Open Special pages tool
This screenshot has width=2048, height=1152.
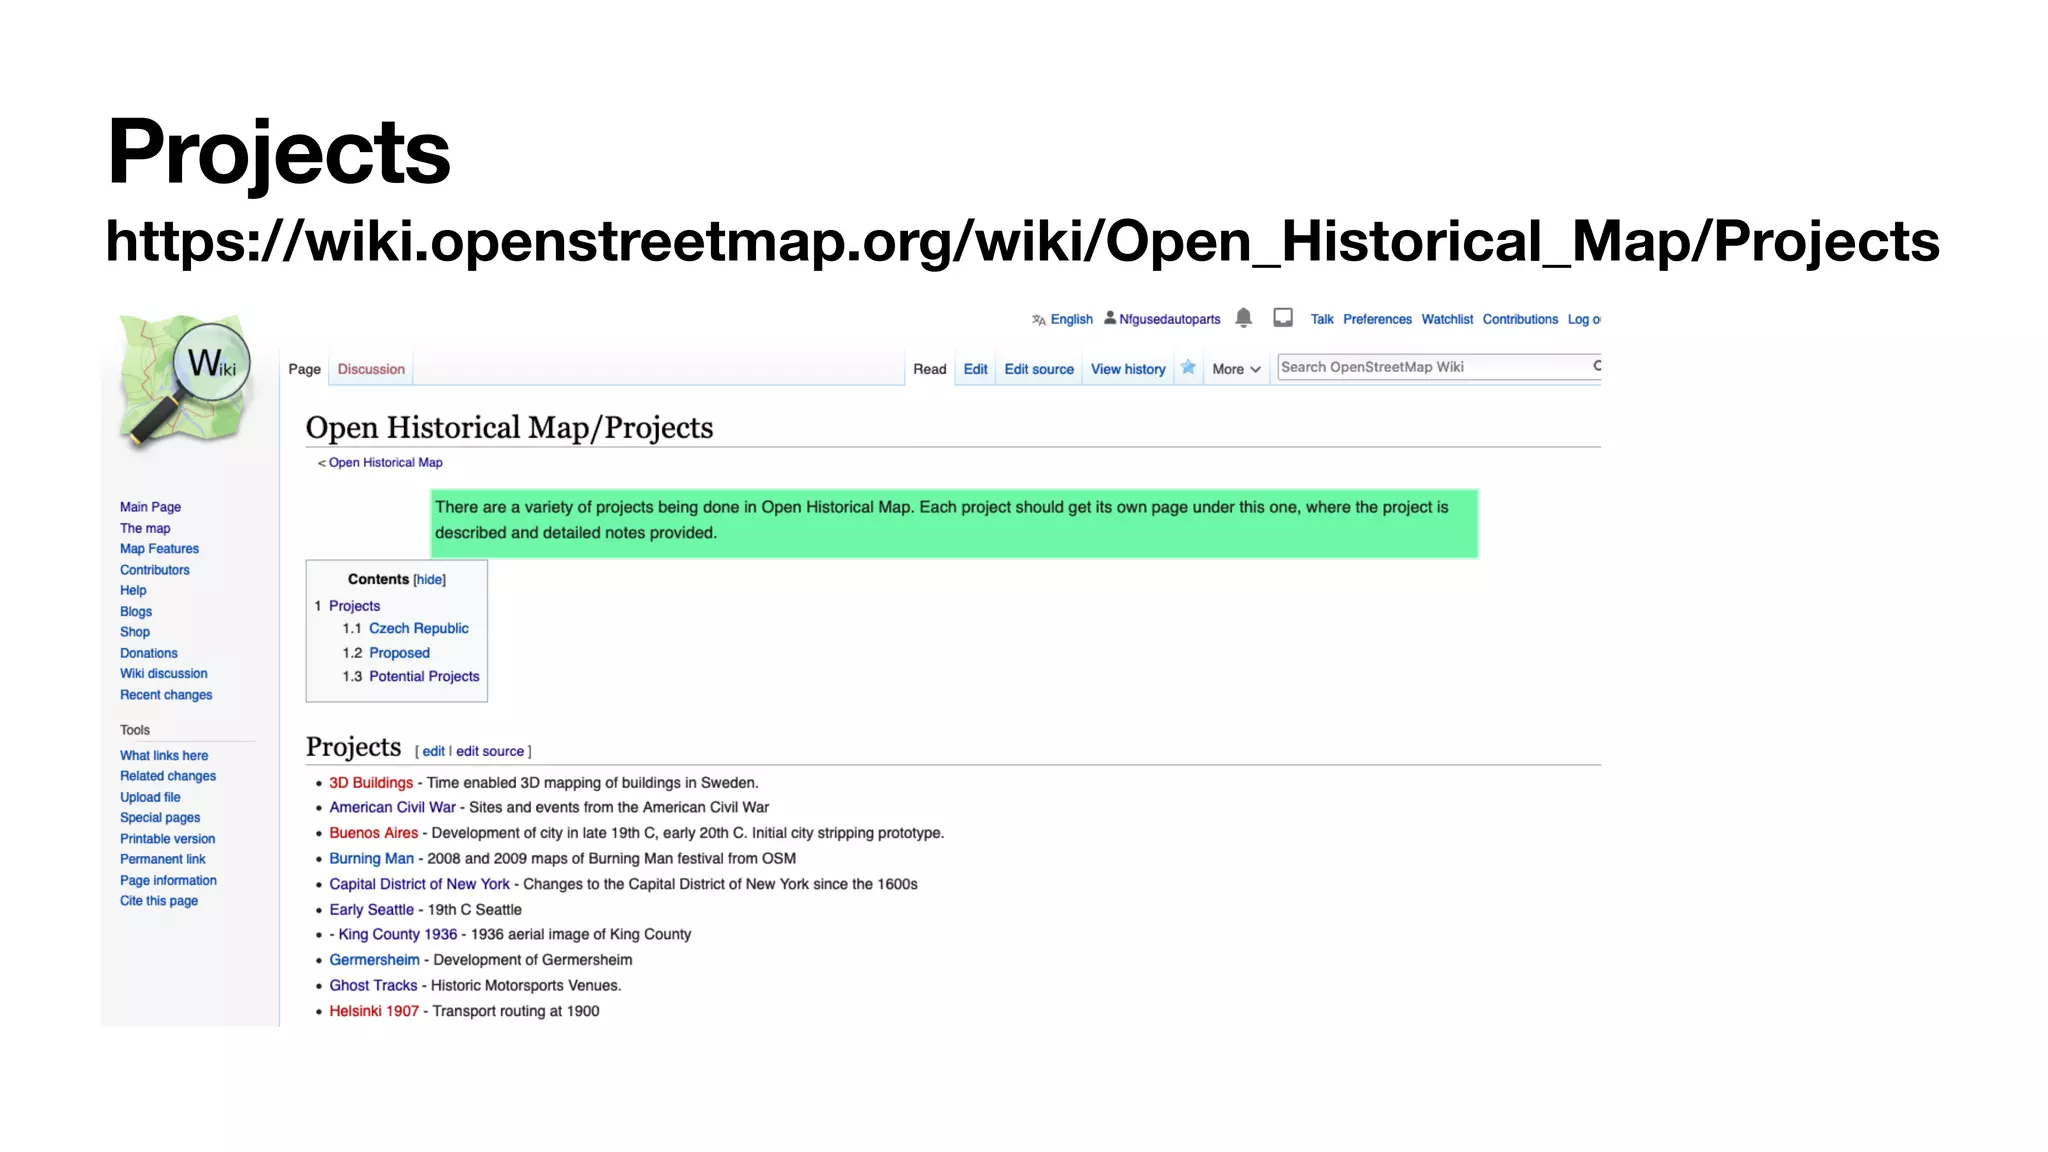160,818
